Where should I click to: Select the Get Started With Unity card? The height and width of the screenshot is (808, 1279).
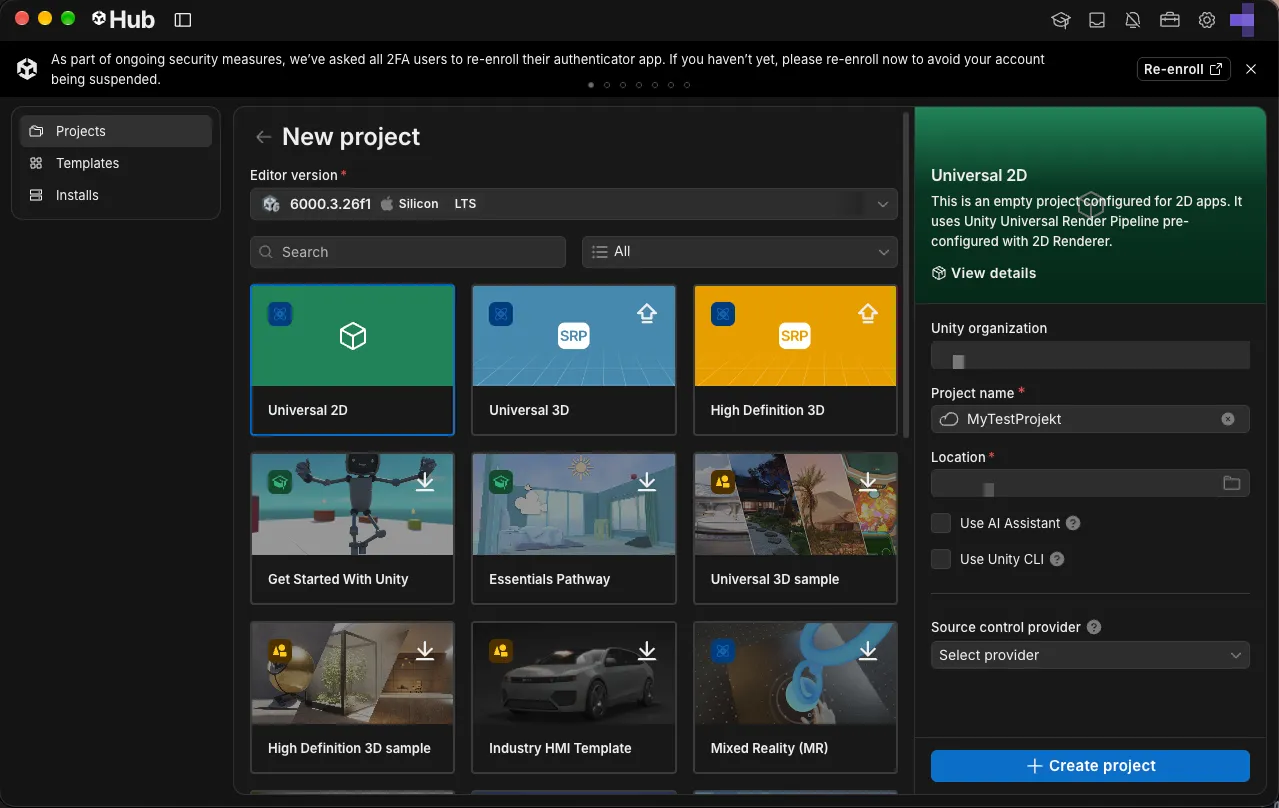(352, 529)
